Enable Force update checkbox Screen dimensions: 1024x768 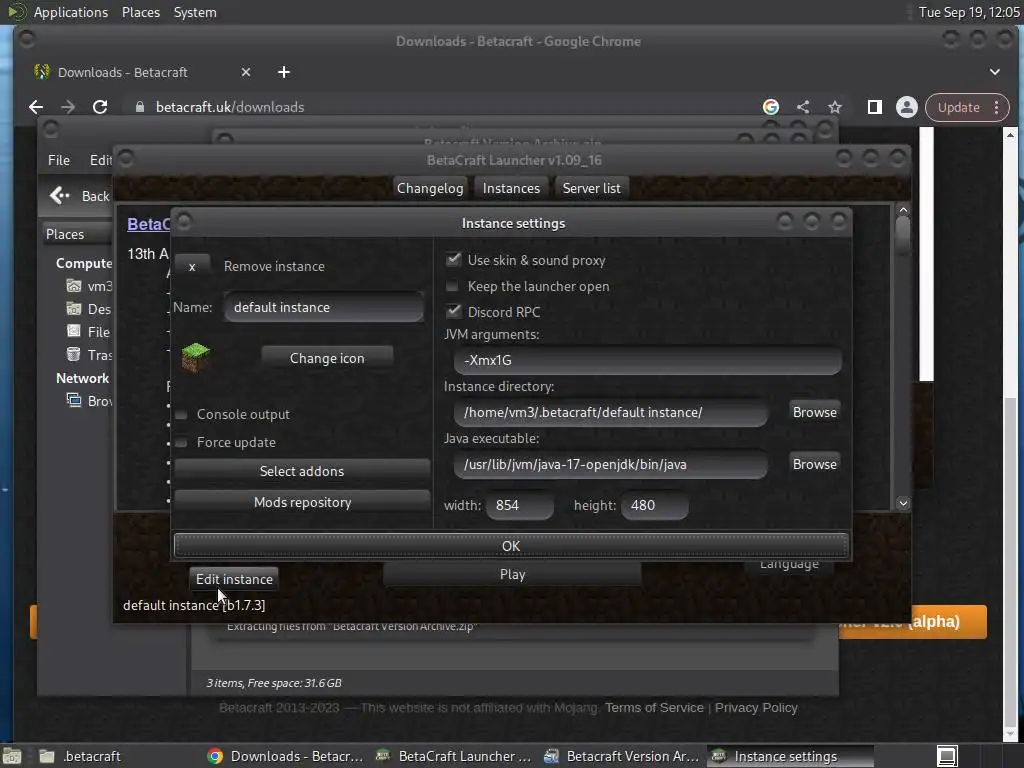pyautogui.click(x=182, y=442)
